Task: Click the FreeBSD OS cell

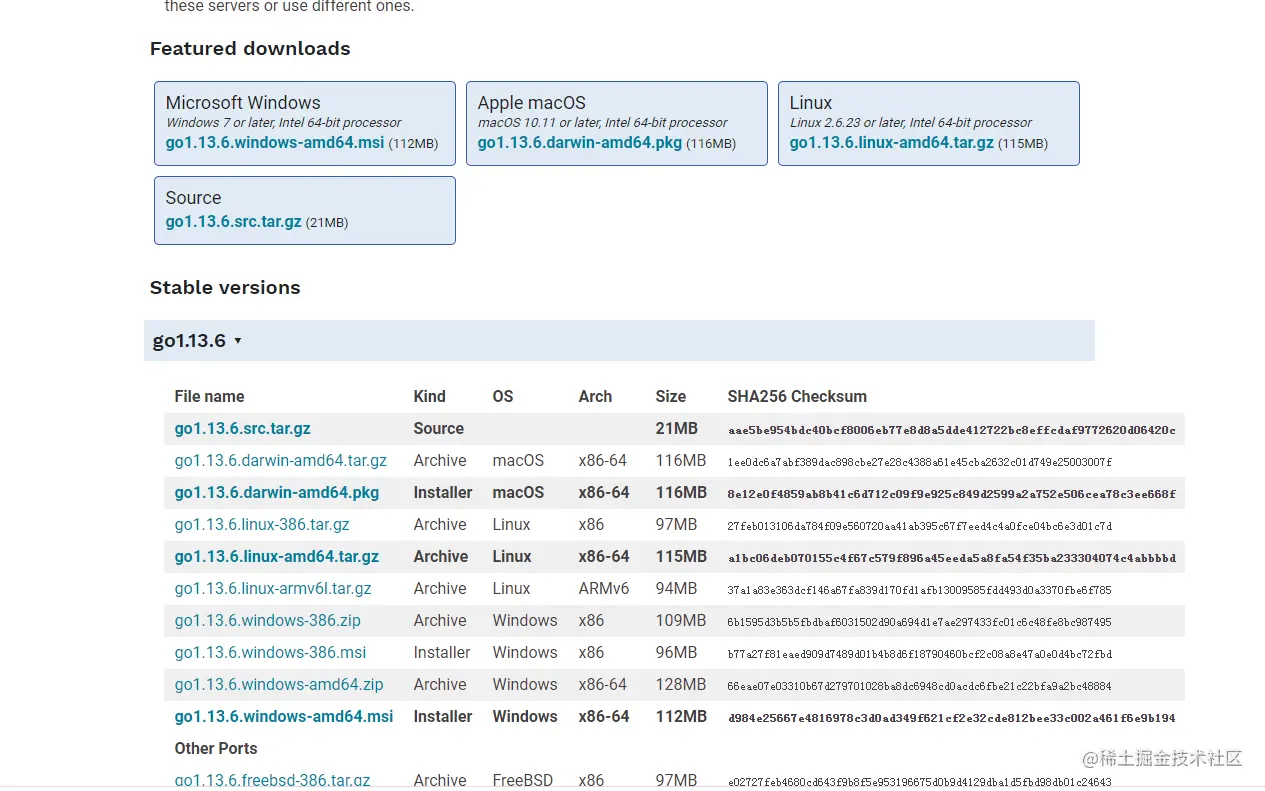Action: (x=523, y=780)
